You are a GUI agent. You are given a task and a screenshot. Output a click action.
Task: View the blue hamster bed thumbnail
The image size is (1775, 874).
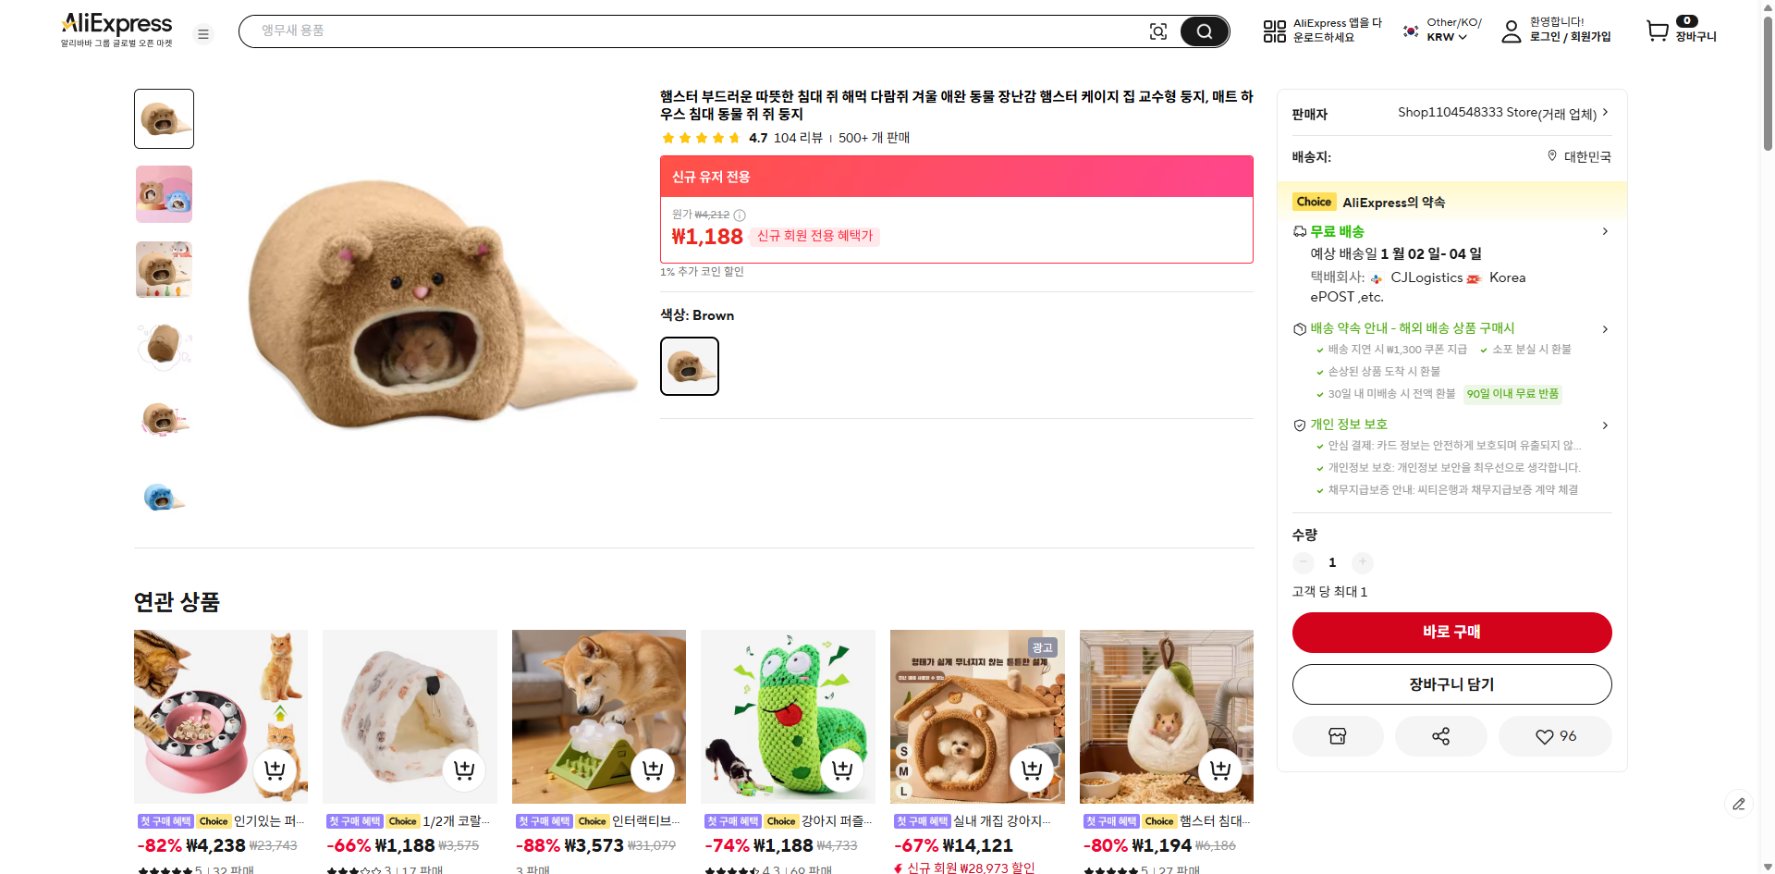(x=163, y=496)
